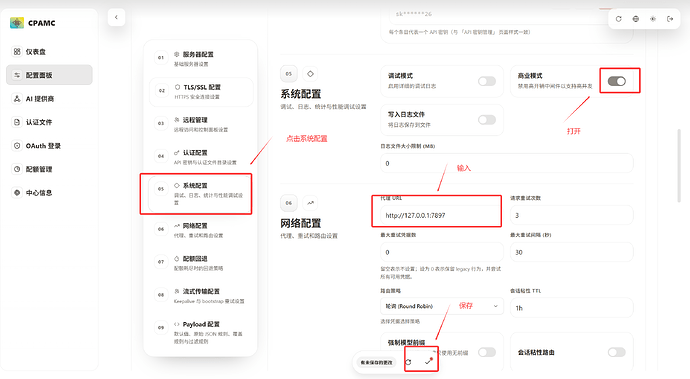Click the 系统配置 section heading
This screenshot has height=379, width=690.
coord(301,94)
